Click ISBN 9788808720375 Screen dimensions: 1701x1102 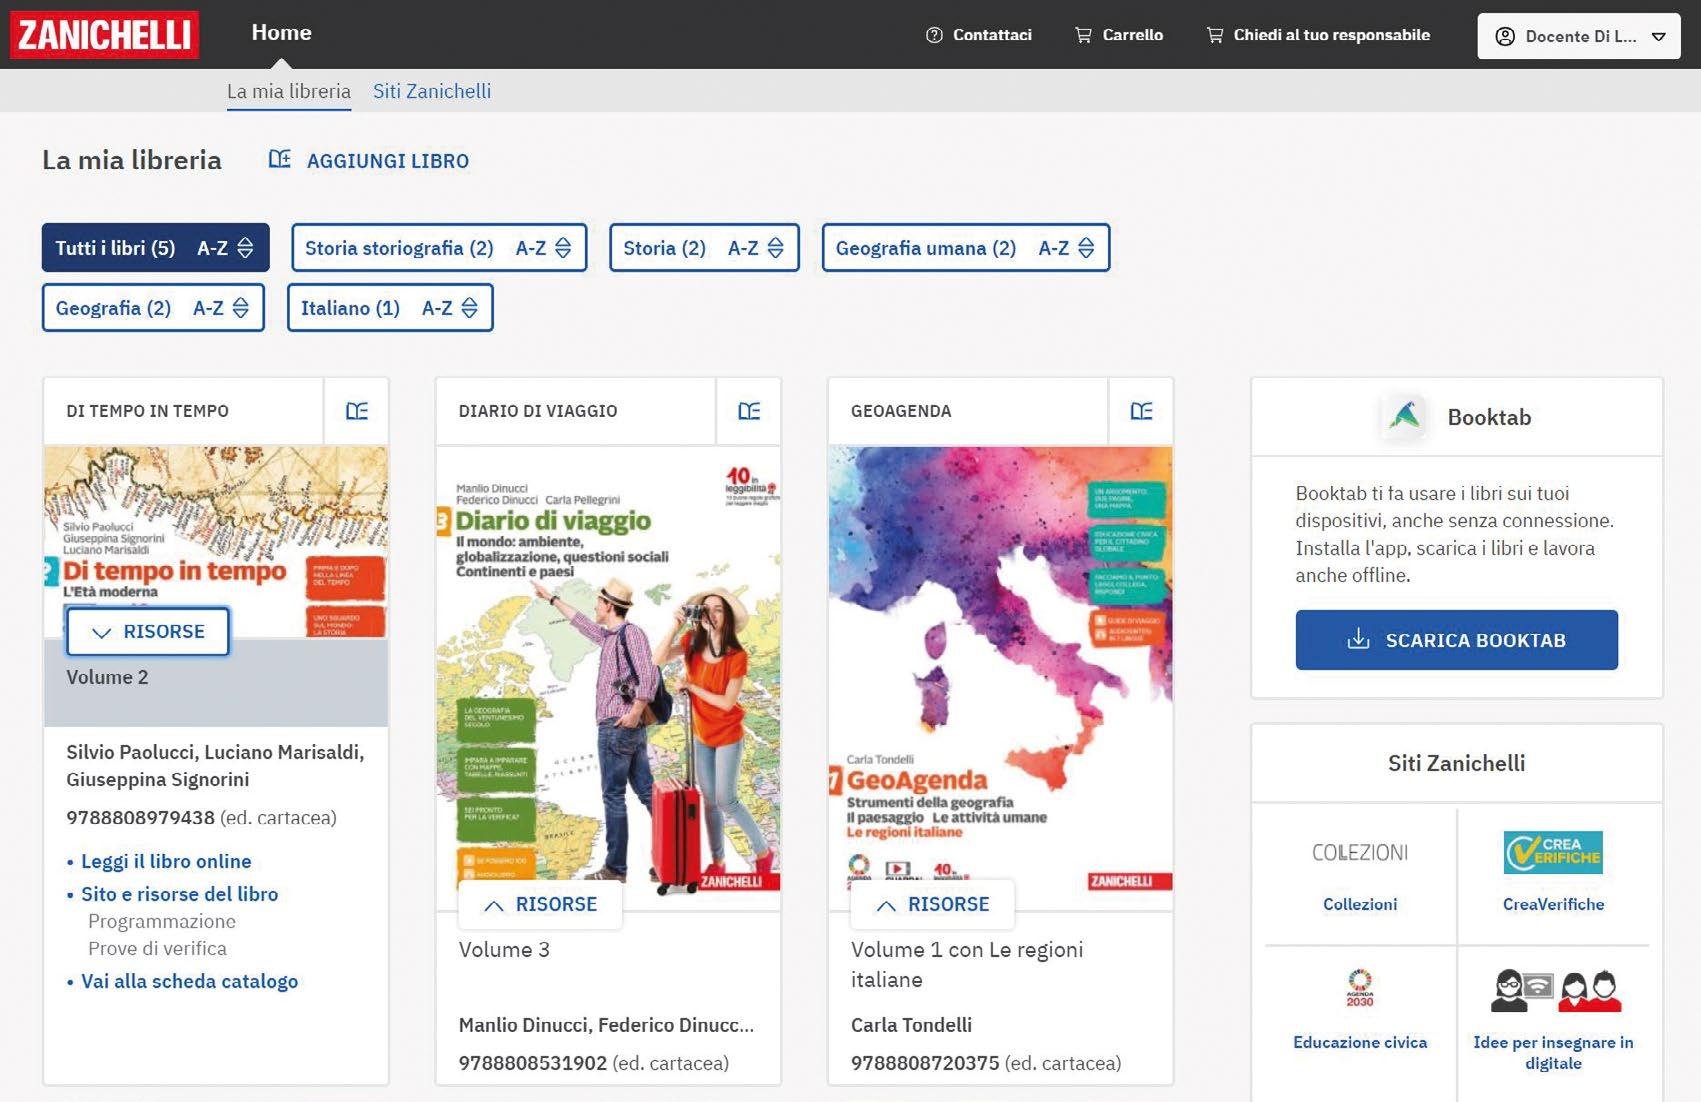[925, 1063]
